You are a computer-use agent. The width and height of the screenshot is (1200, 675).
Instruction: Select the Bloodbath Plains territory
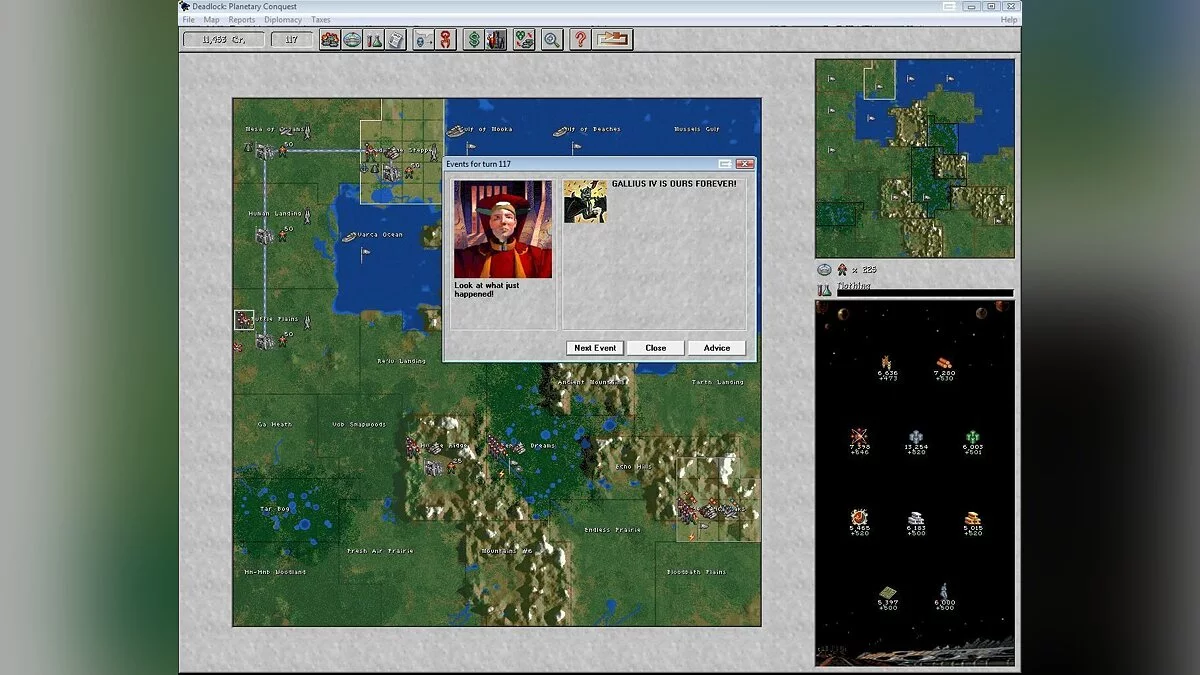(697, 572)
